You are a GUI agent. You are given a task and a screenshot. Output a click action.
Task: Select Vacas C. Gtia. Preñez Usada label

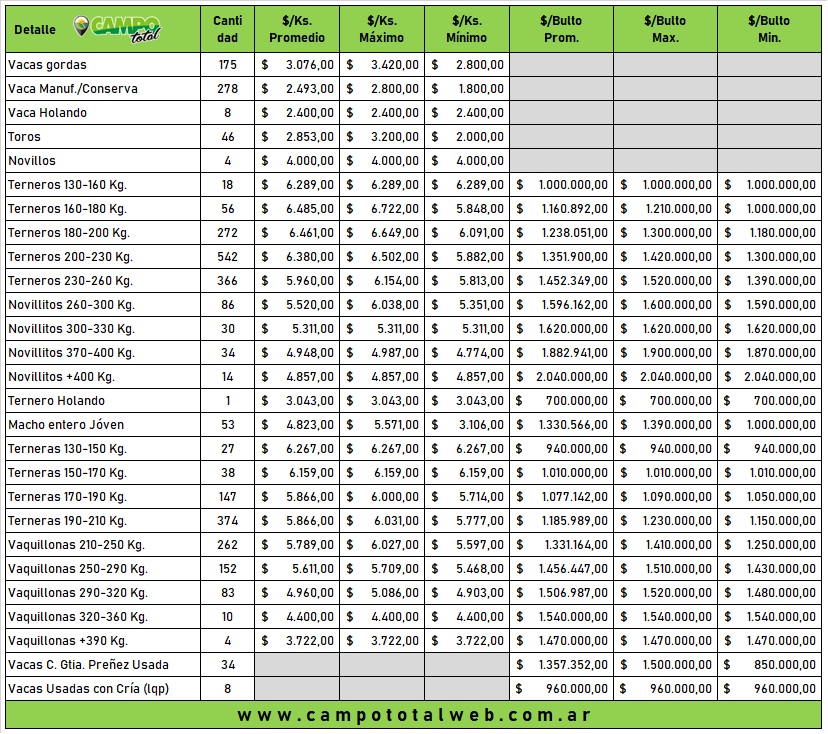(88, 665)
